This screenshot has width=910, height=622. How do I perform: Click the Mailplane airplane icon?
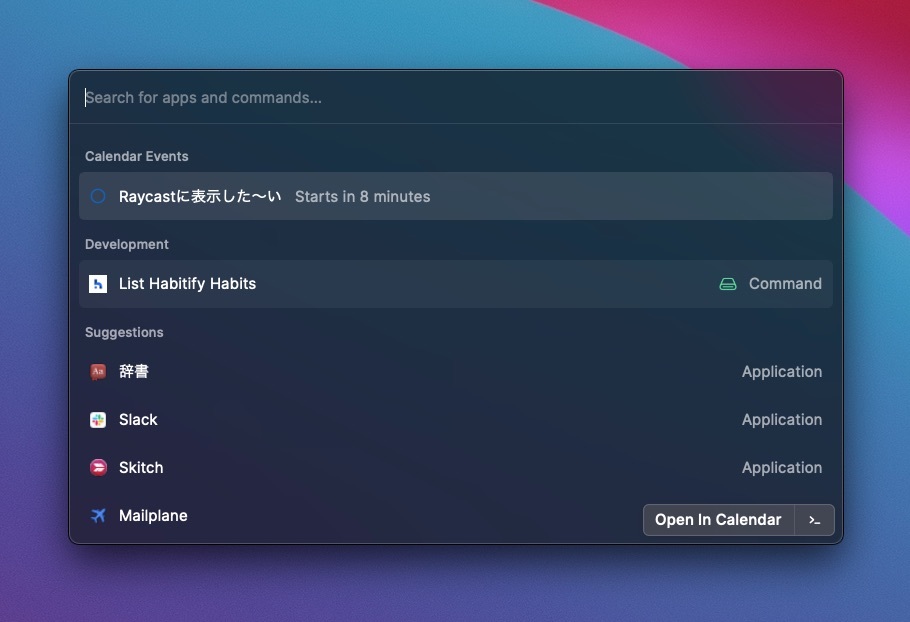click(98, 515)
